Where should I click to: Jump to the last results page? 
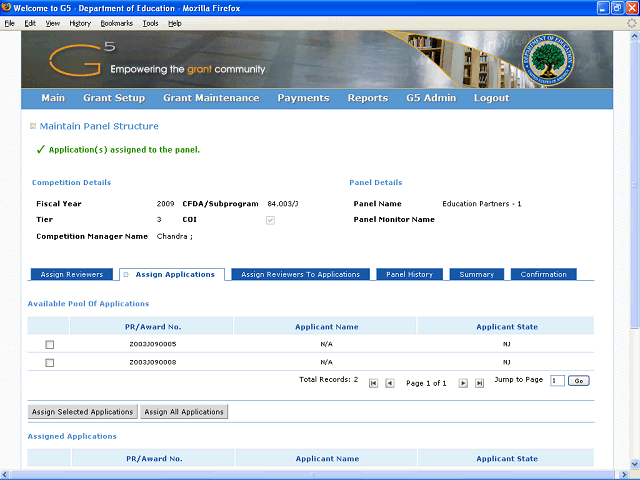(x=479, y=383)
